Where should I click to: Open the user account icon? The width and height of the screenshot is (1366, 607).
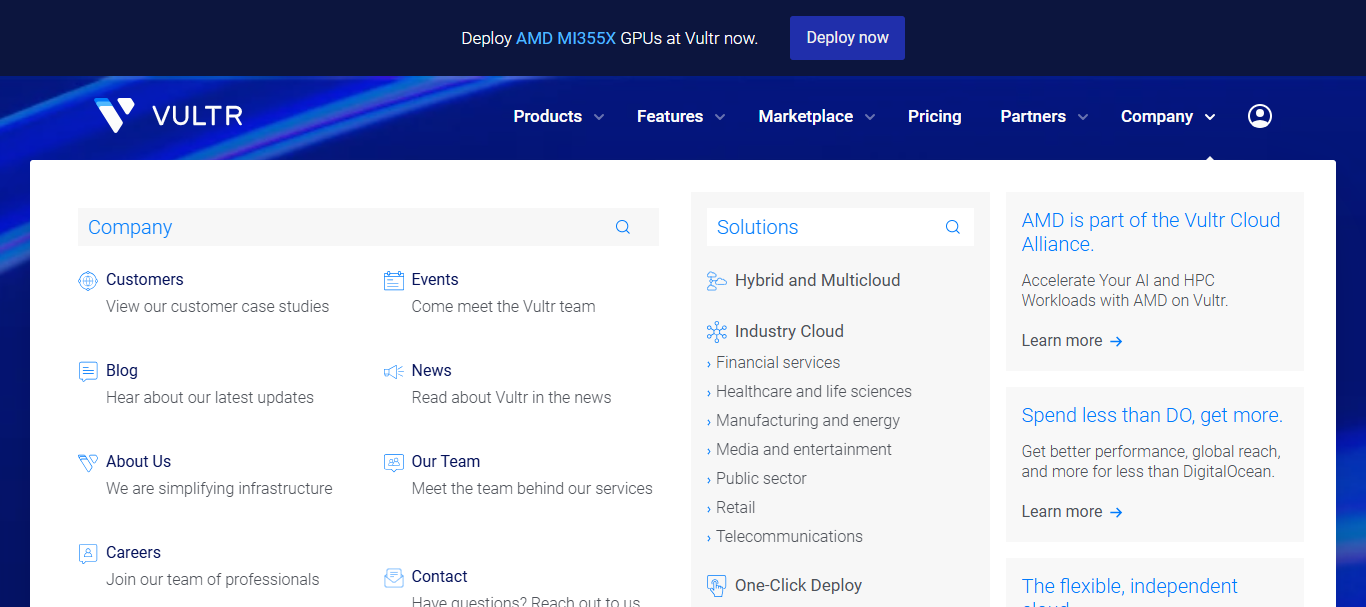point(1260,116)
